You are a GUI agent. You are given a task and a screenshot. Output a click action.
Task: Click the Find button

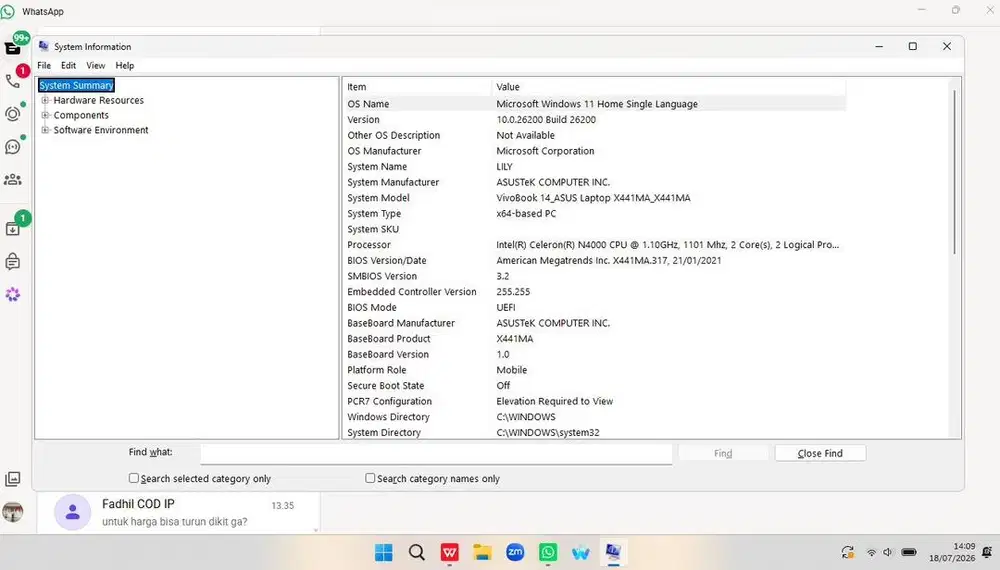(723, 453)
